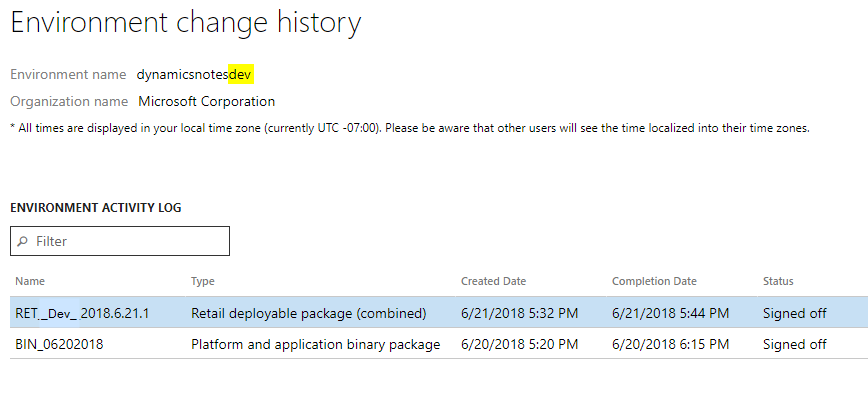Sort by the Type column header
The width and height of the screenshot is (868, 420).
coord(203,281)
